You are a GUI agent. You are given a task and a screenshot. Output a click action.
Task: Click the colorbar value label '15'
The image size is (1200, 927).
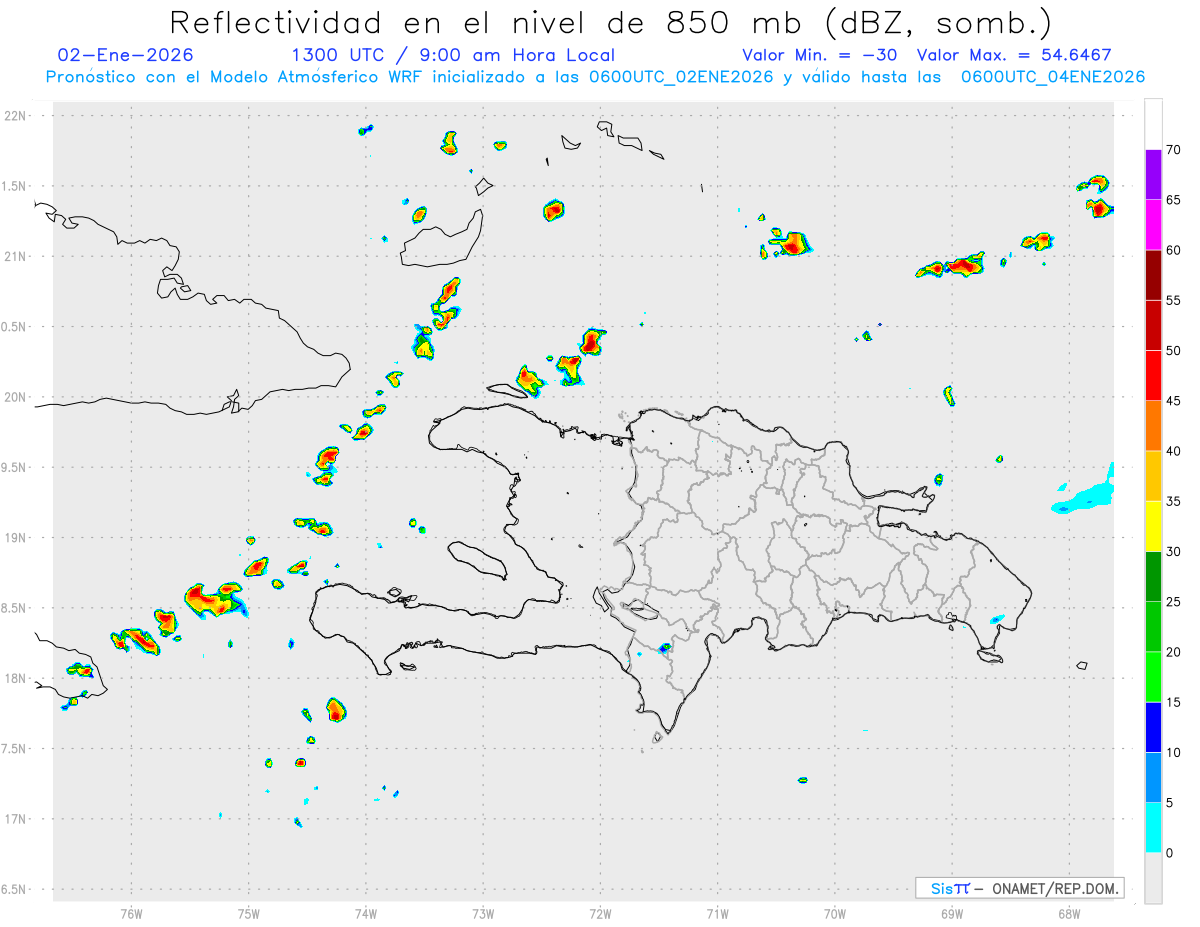click(x=1173, y=702)
